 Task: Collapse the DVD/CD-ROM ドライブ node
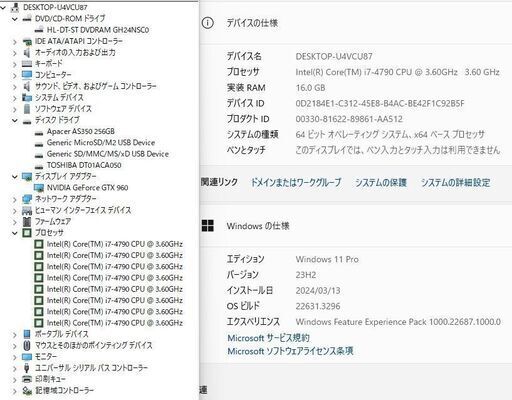pyautogui.click(x=15, y=19)
